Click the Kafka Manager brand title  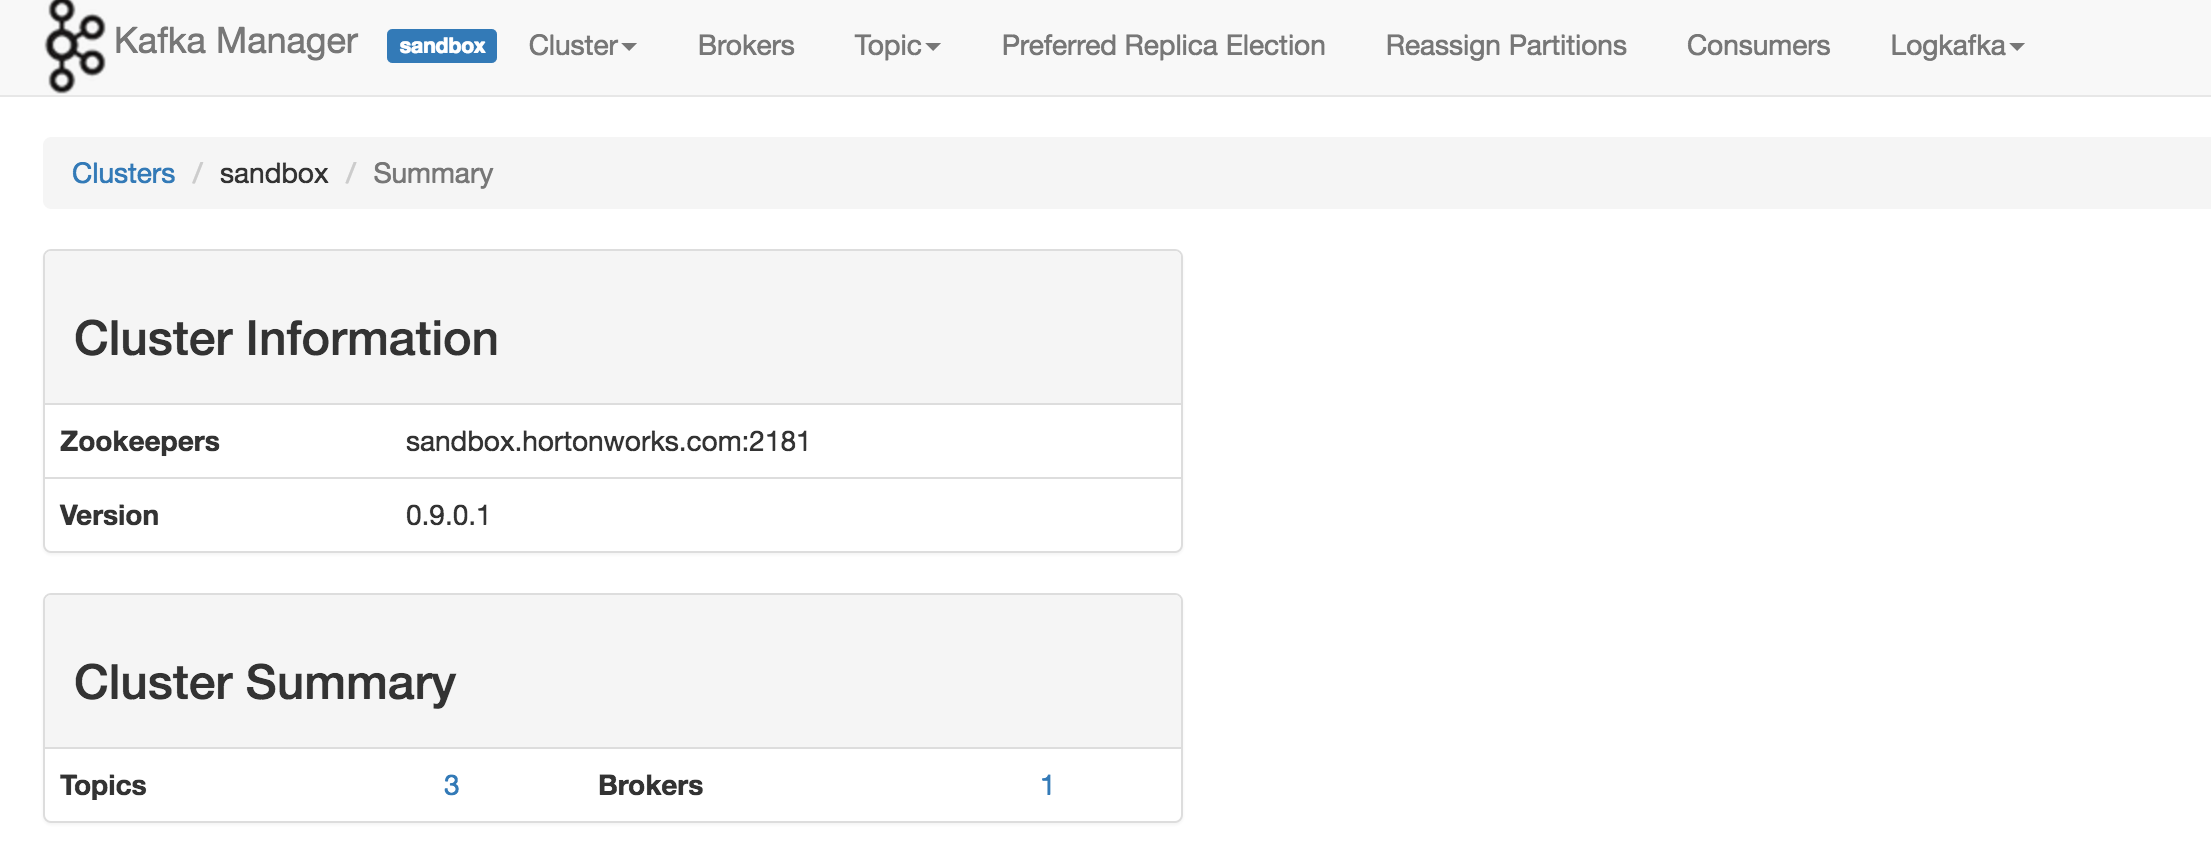[235, 41]
